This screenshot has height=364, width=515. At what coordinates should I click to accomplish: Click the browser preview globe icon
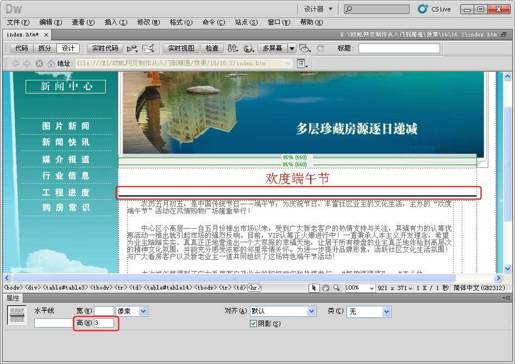(248, 49)
